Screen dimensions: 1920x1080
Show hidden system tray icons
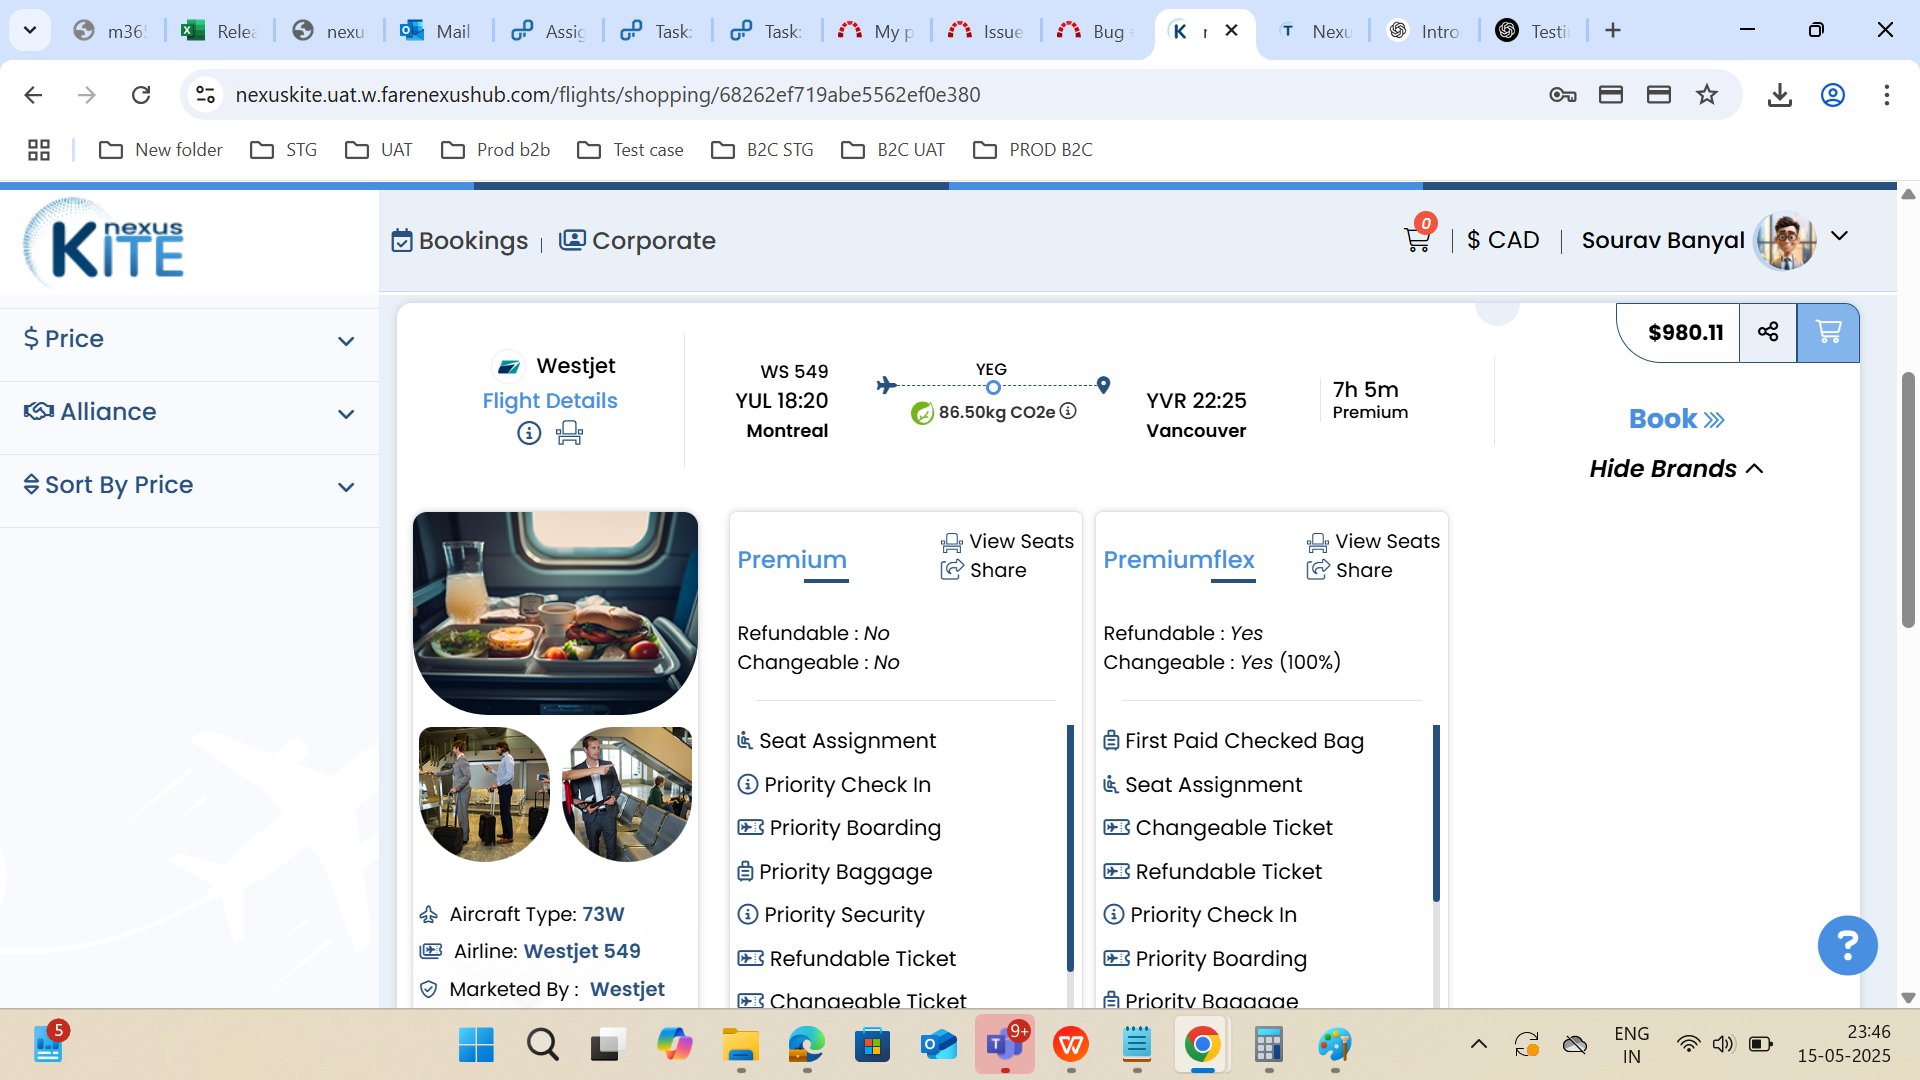coord(1478,1045)
